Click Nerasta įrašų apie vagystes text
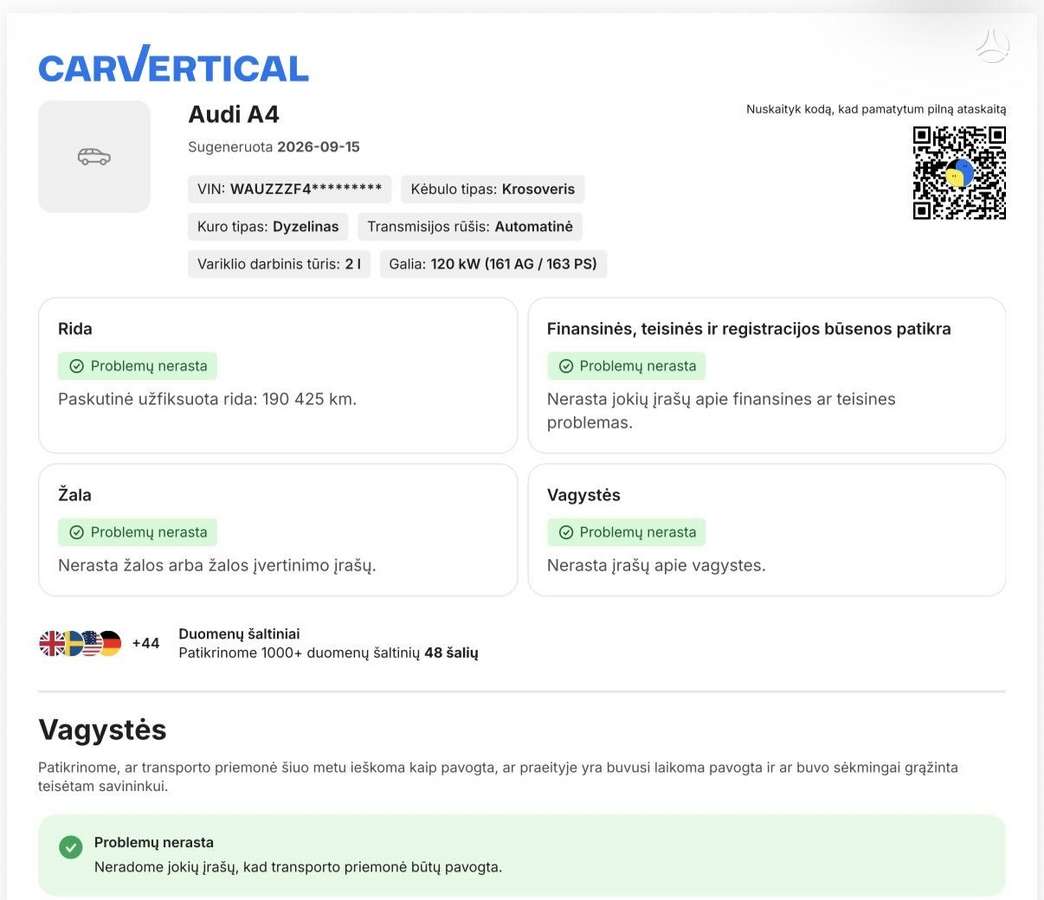 point(656,565)
